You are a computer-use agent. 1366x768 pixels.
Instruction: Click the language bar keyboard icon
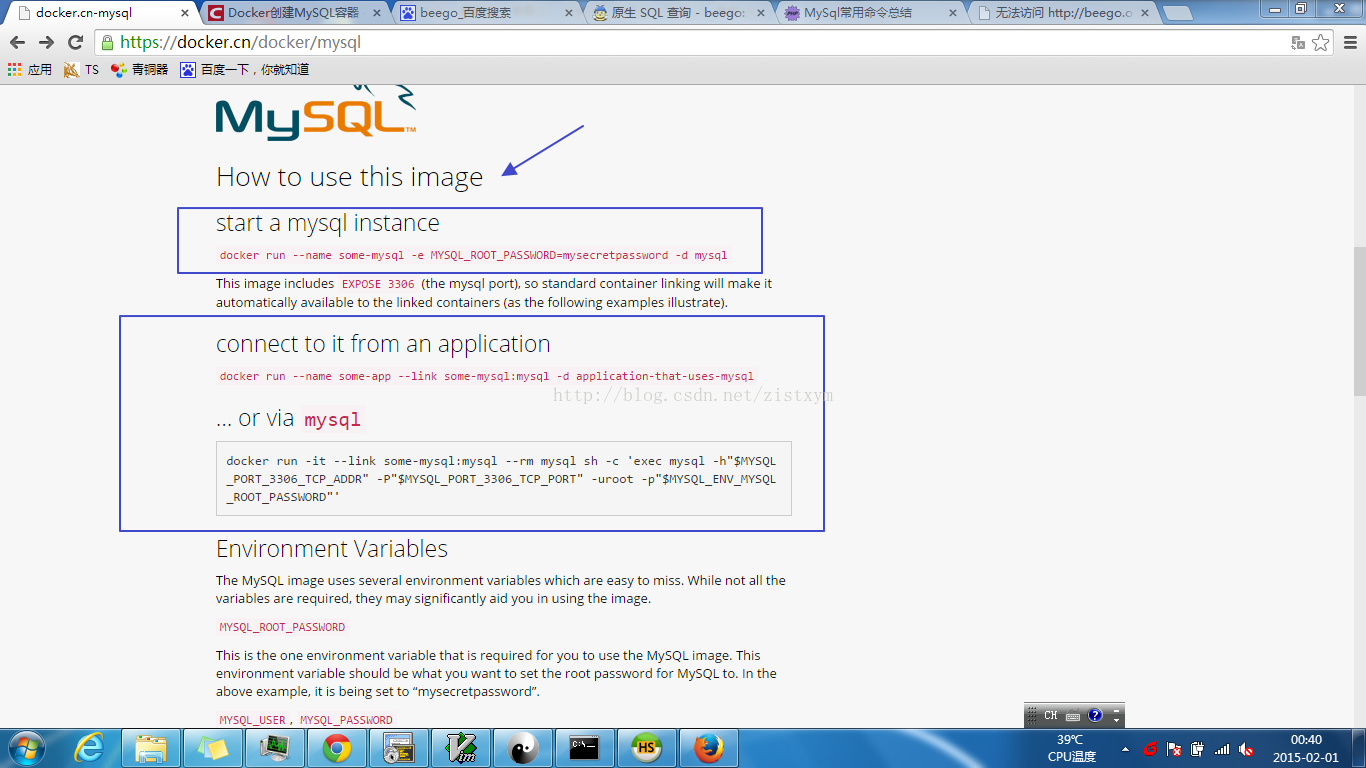(1073, 716)
